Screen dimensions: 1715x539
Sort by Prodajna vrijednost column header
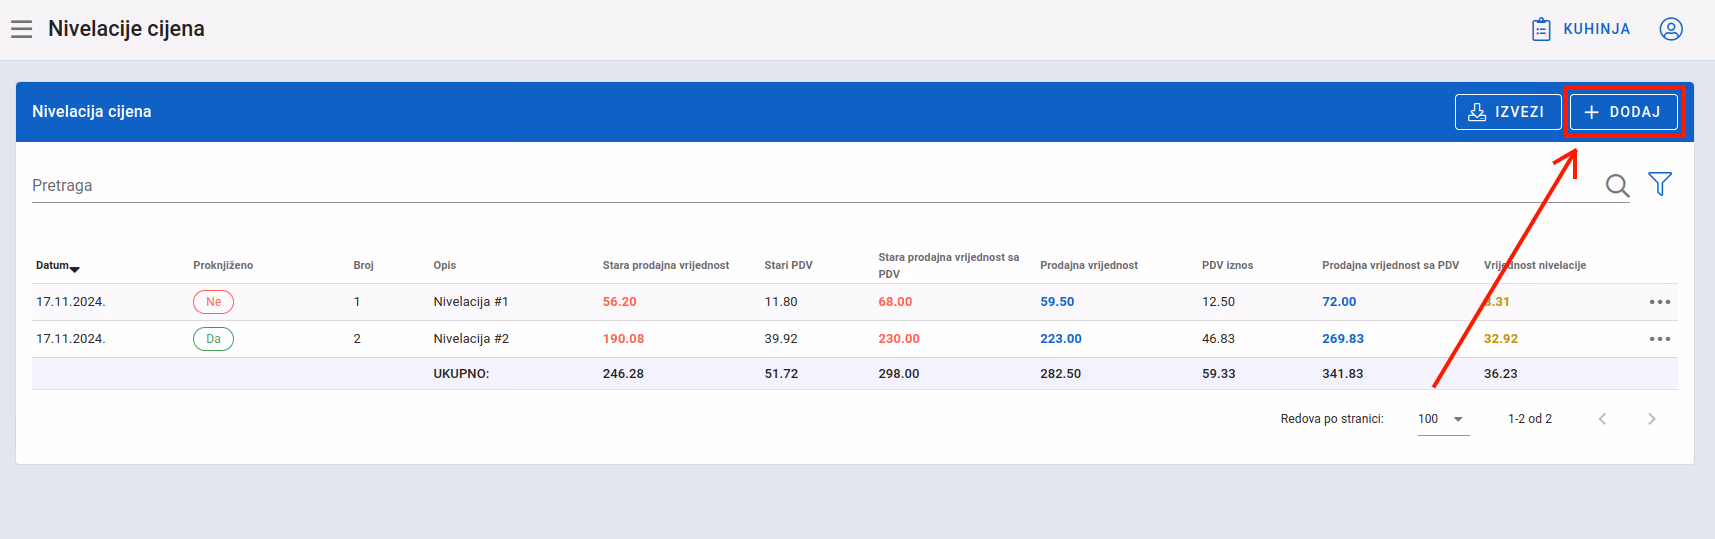[x=1089, y=266]
